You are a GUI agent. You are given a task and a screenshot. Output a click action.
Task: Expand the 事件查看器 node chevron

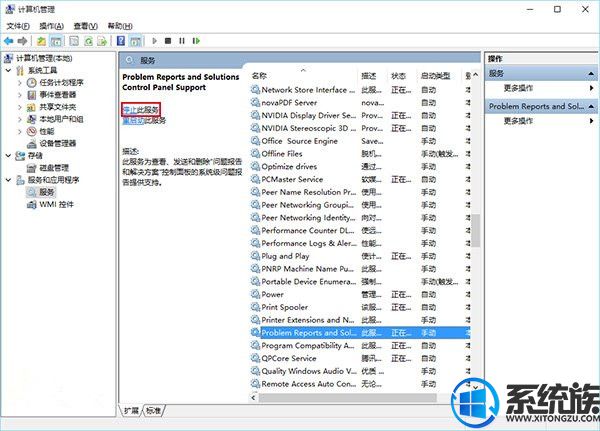point(20,95)
